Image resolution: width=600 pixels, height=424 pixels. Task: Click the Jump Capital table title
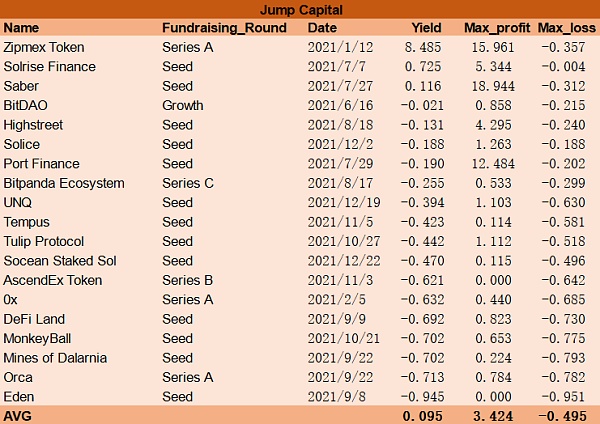tap(300, 10)
